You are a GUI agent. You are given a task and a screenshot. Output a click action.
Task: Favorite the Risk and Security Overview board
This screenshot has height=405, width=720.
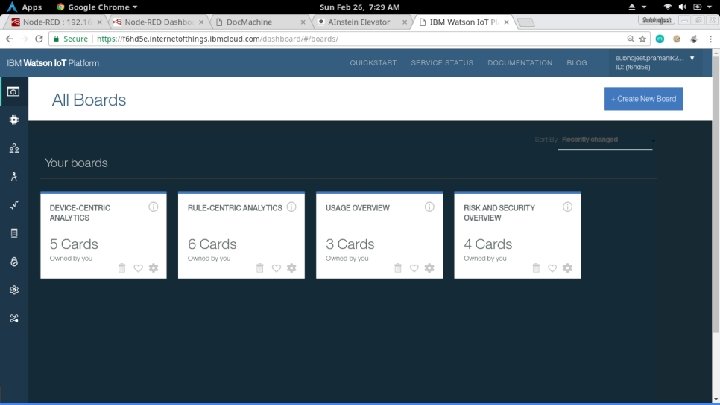pos(552,268)
